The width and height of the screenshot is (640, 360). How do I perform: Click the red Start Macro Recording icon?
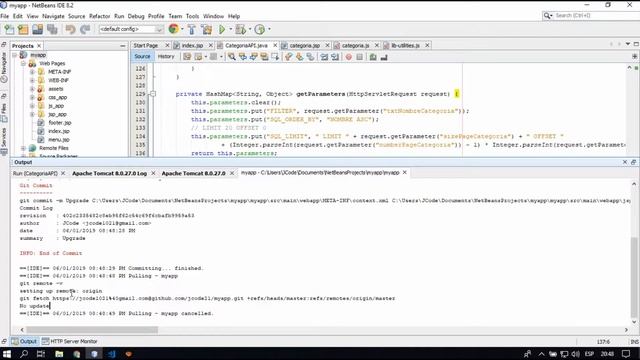click(349, 57)
